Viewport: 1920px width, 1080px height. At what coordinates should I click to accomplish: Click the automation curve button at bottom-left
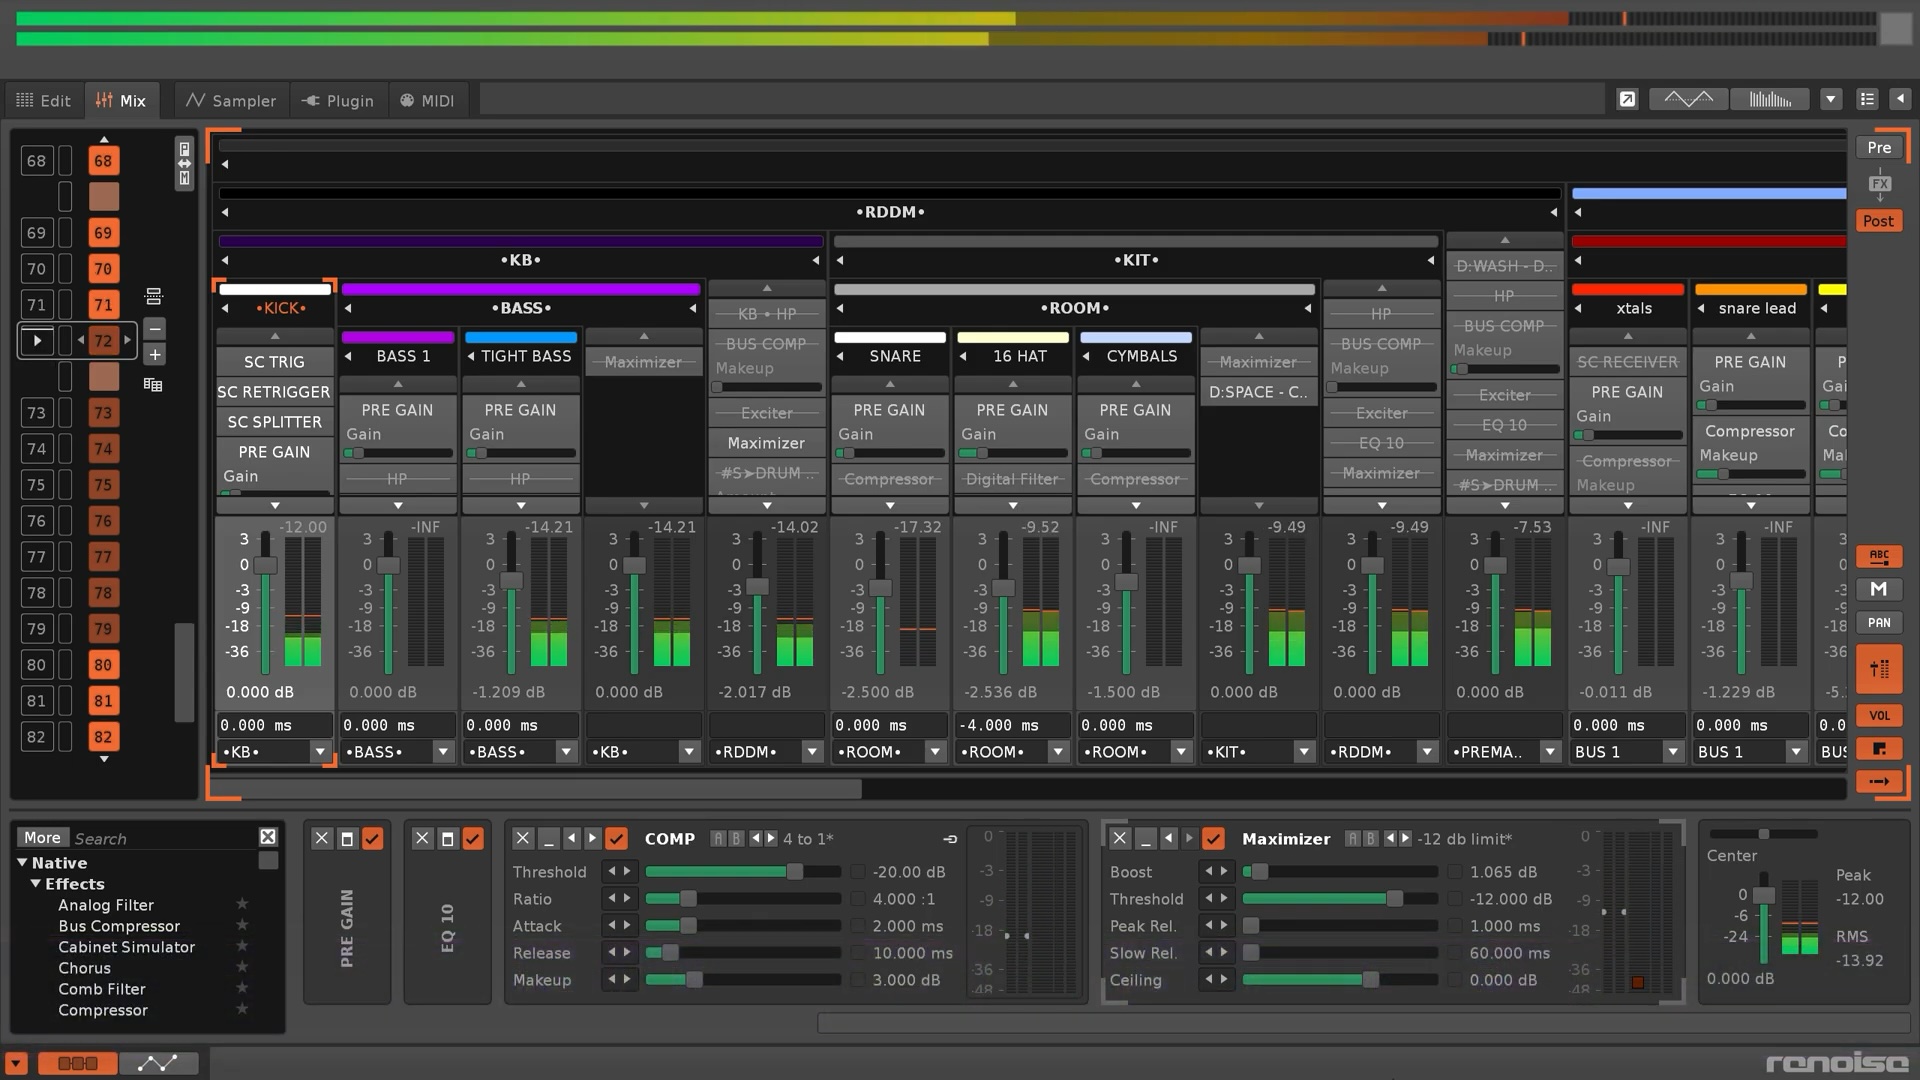click(158, 1063)
